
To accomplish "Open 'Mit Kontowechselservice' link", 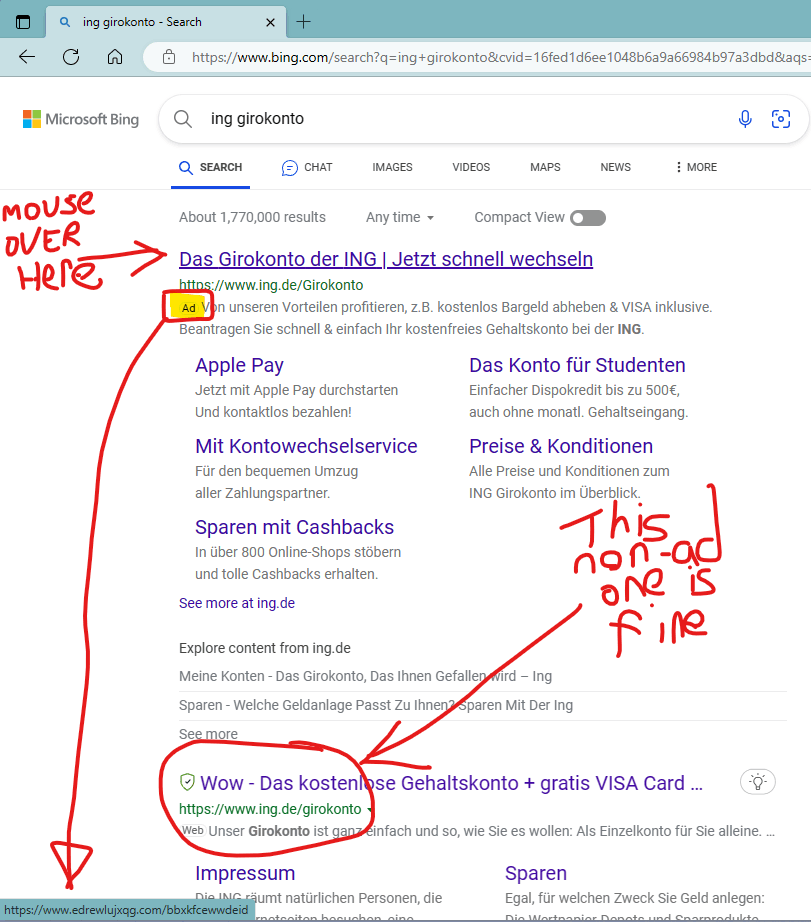I will [306, 446].
